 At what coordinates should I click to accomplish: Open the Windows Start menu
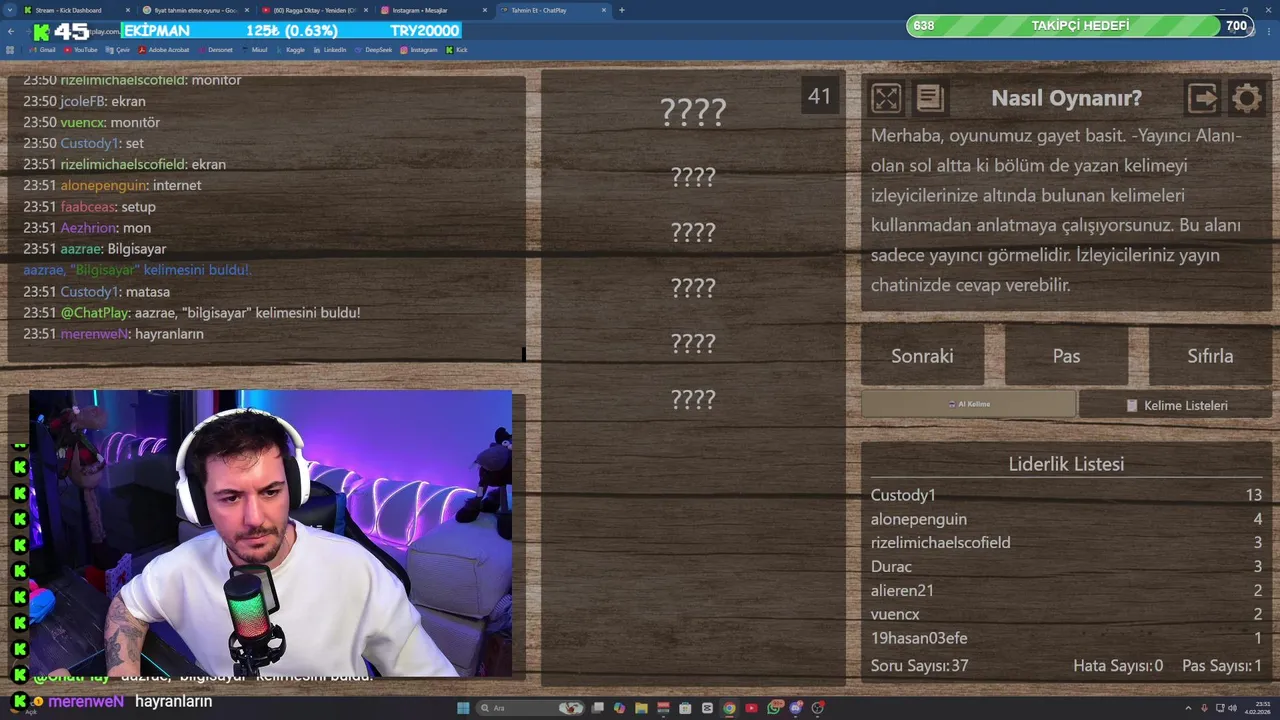click(x=463, y=708)
